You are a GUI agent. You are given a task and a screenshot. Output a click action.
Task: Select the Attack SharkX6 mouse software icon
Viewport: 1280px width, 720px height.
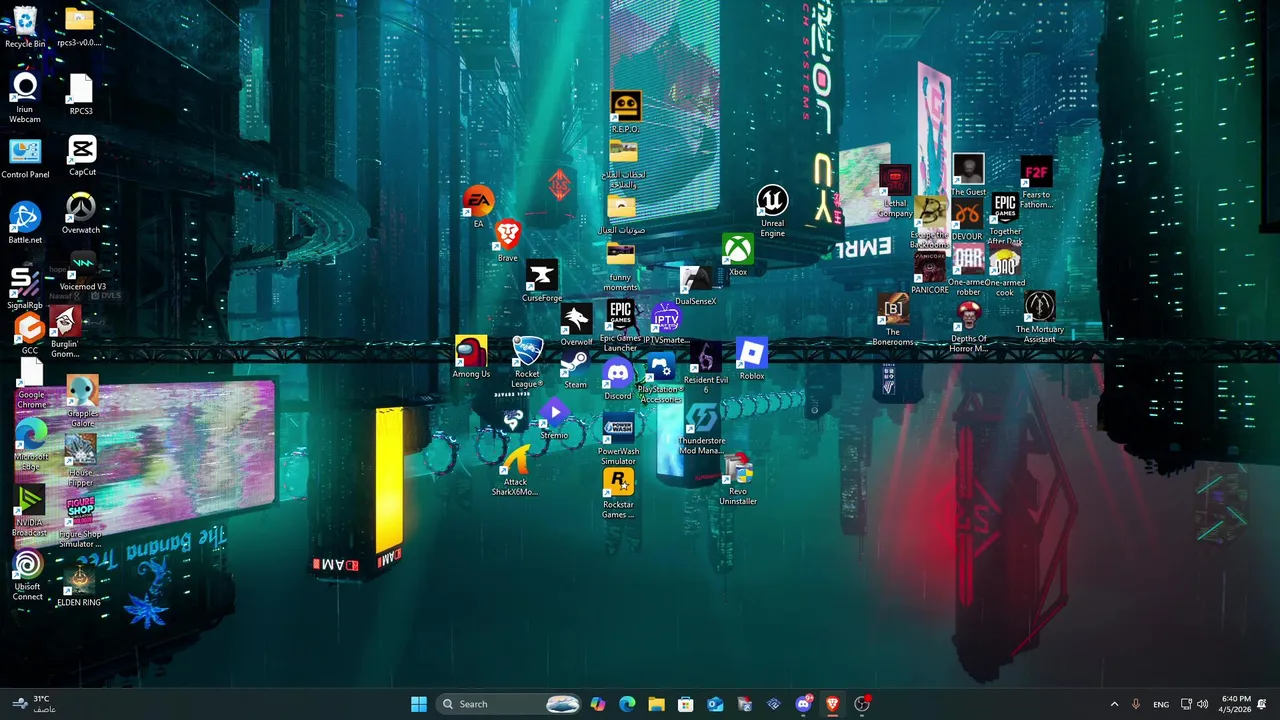[x=515, y=472]
